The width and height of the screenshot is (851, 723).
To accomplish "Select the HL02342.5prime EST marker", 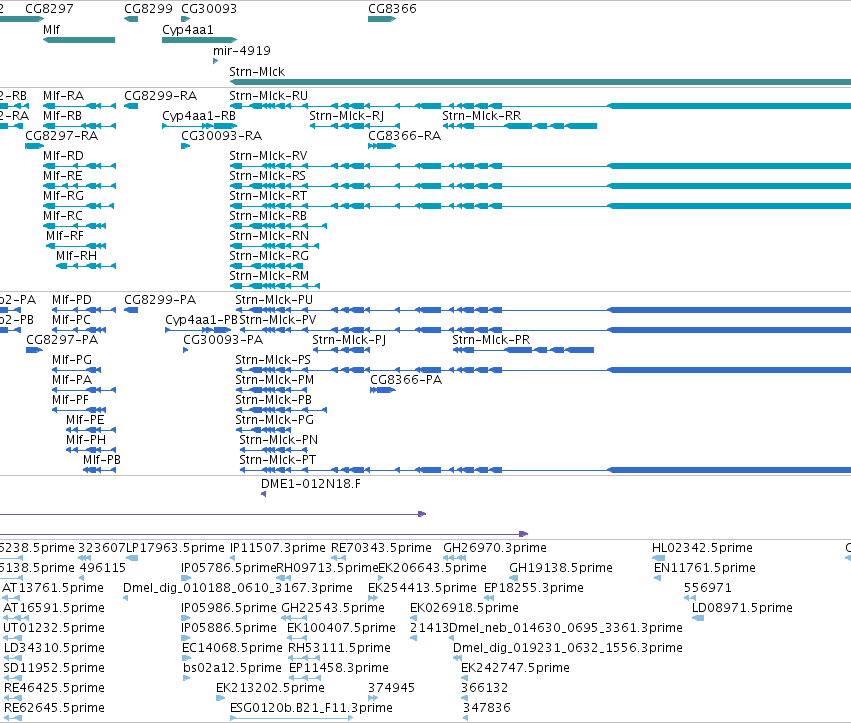I will pos(658,558).
